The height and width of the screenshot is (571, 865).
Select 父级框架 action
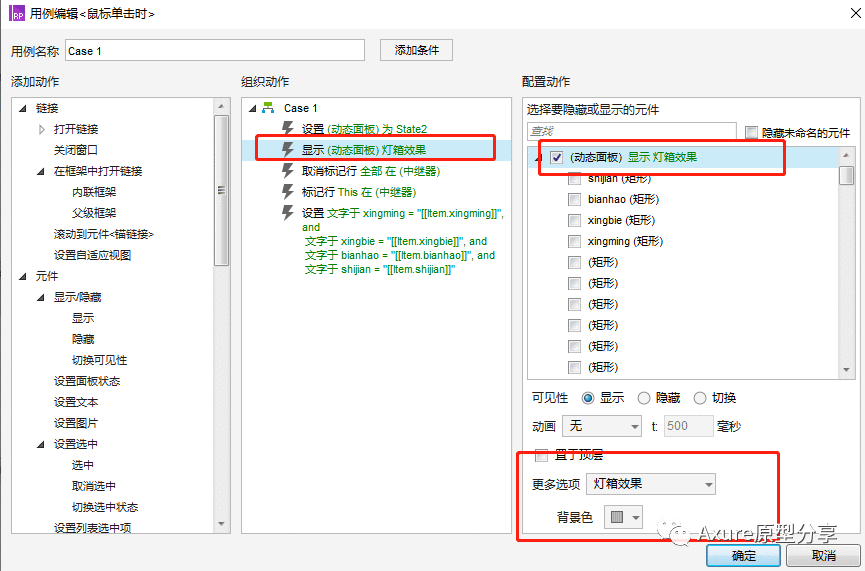click(x=94, y=213)
